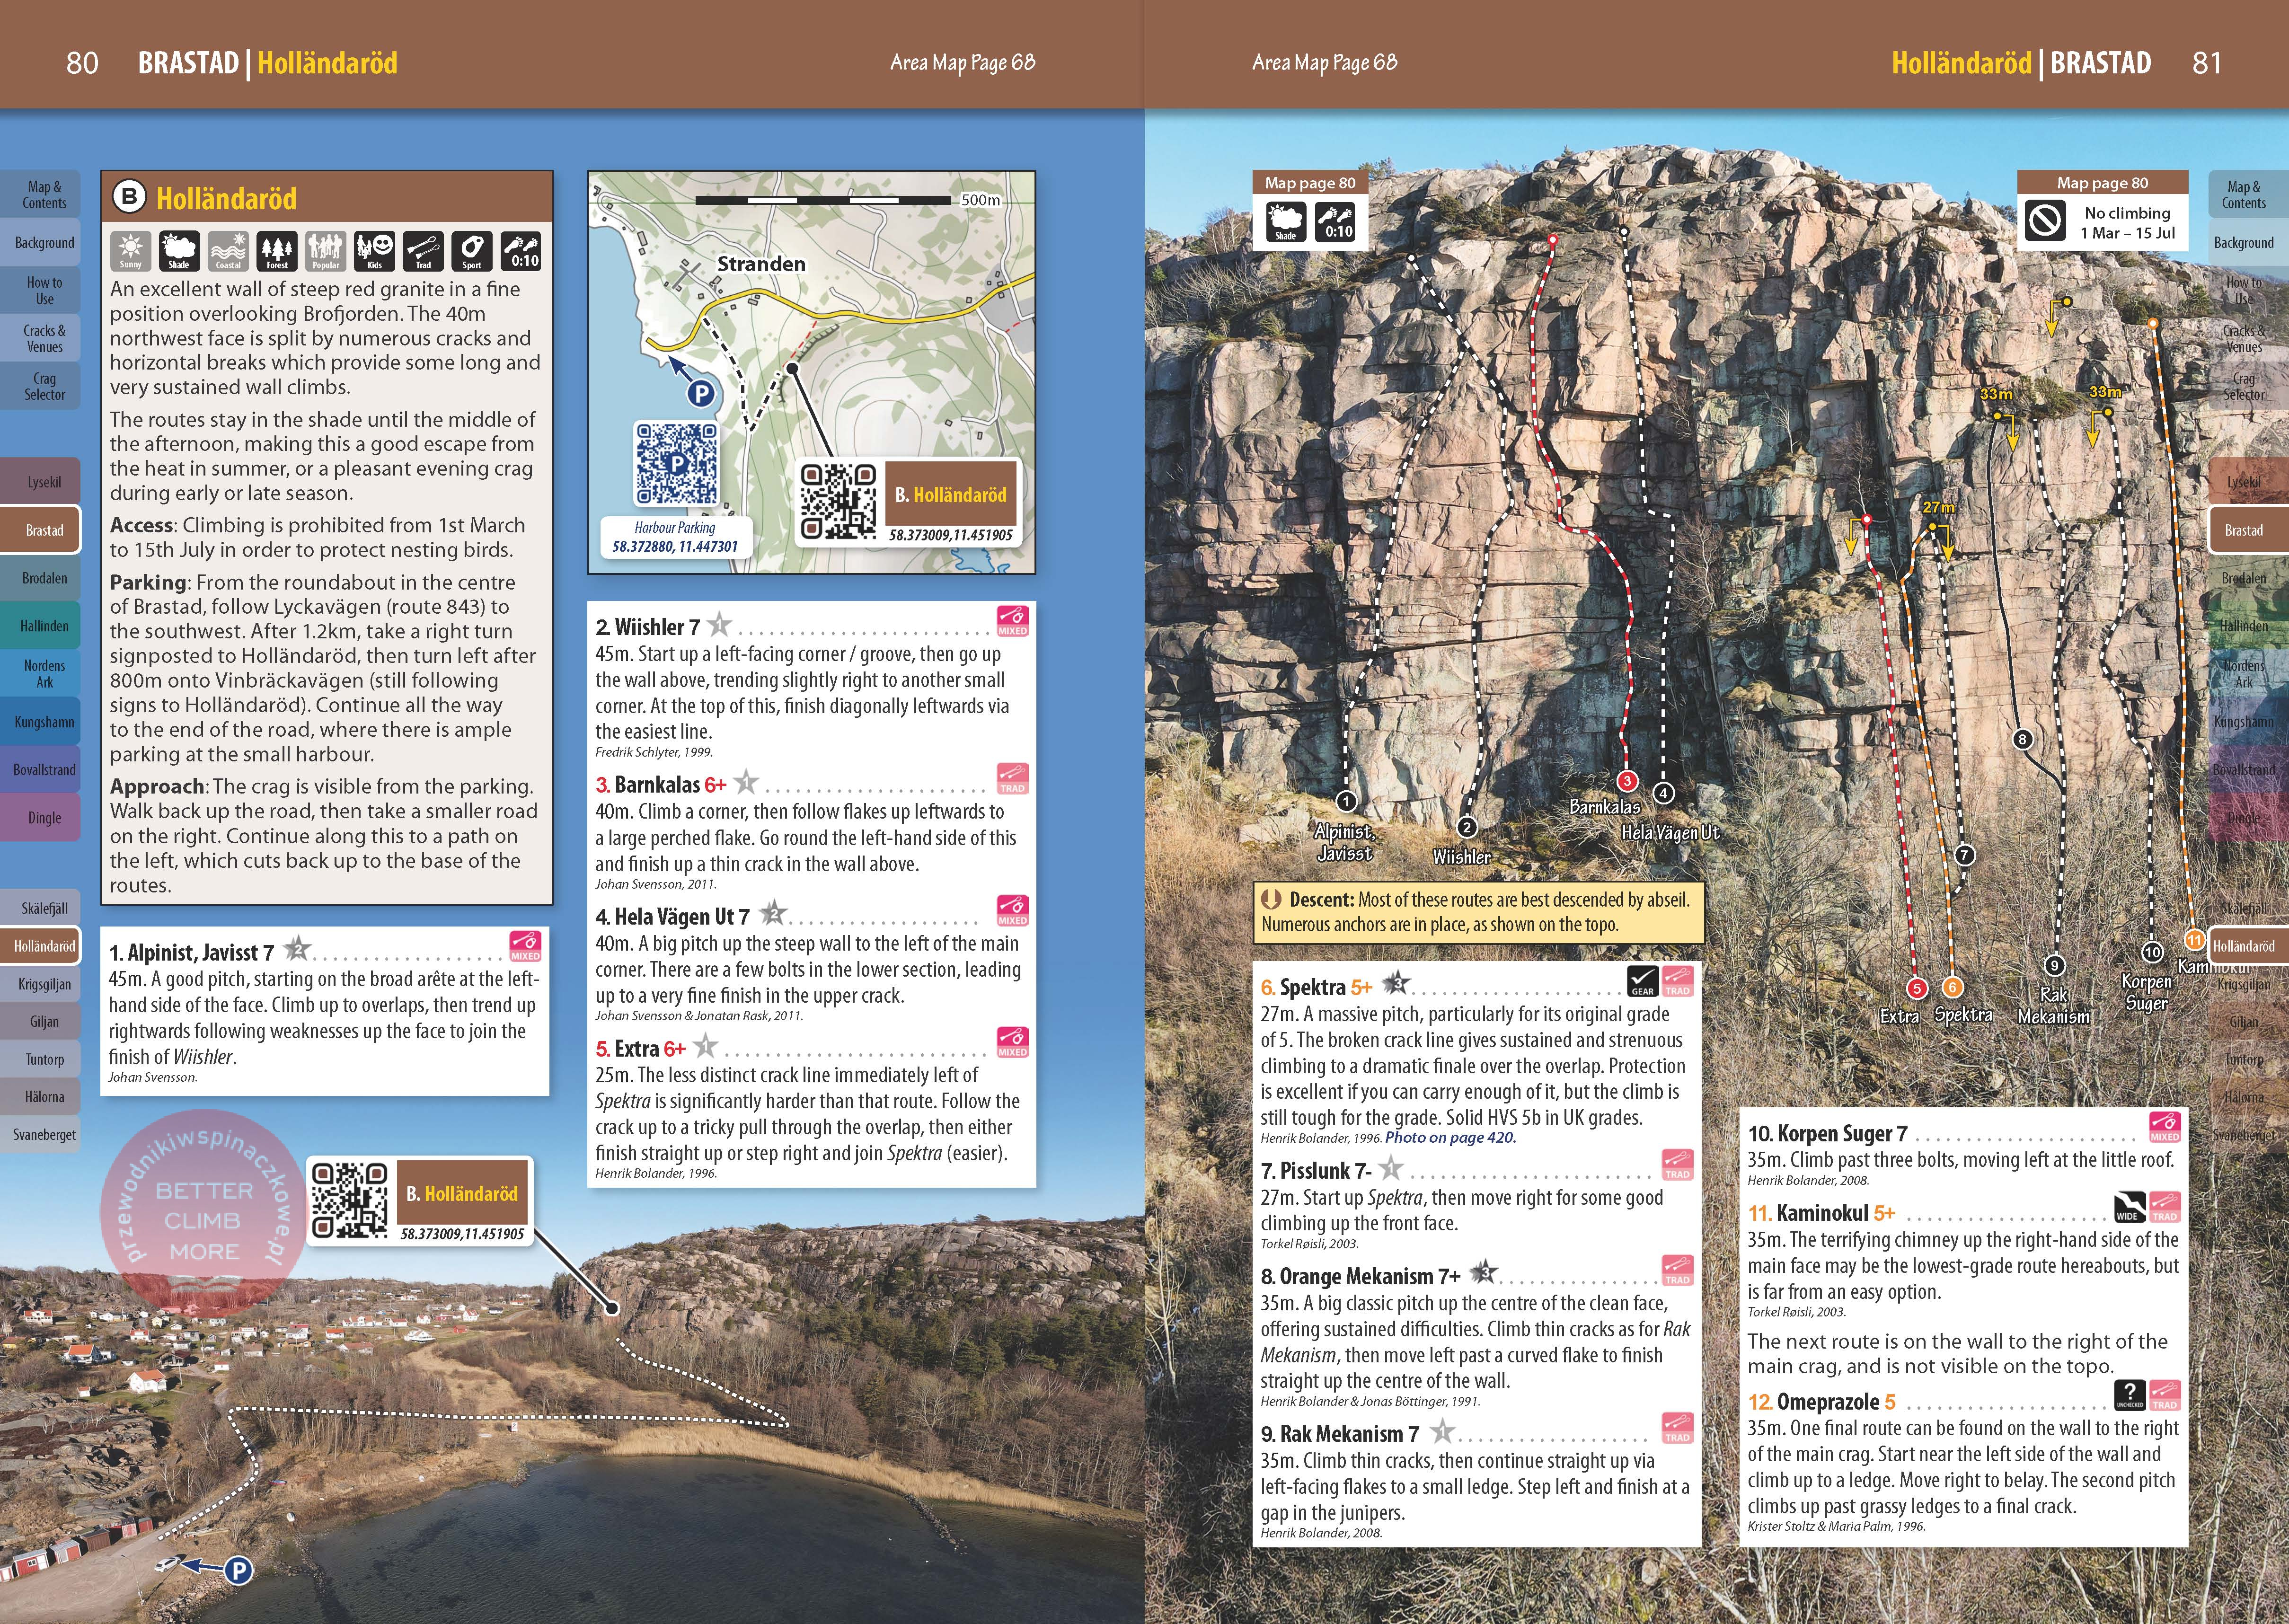Click the blue parking P on map
This screenshot has width=2289, height=1624.
(x=701, y=393)
